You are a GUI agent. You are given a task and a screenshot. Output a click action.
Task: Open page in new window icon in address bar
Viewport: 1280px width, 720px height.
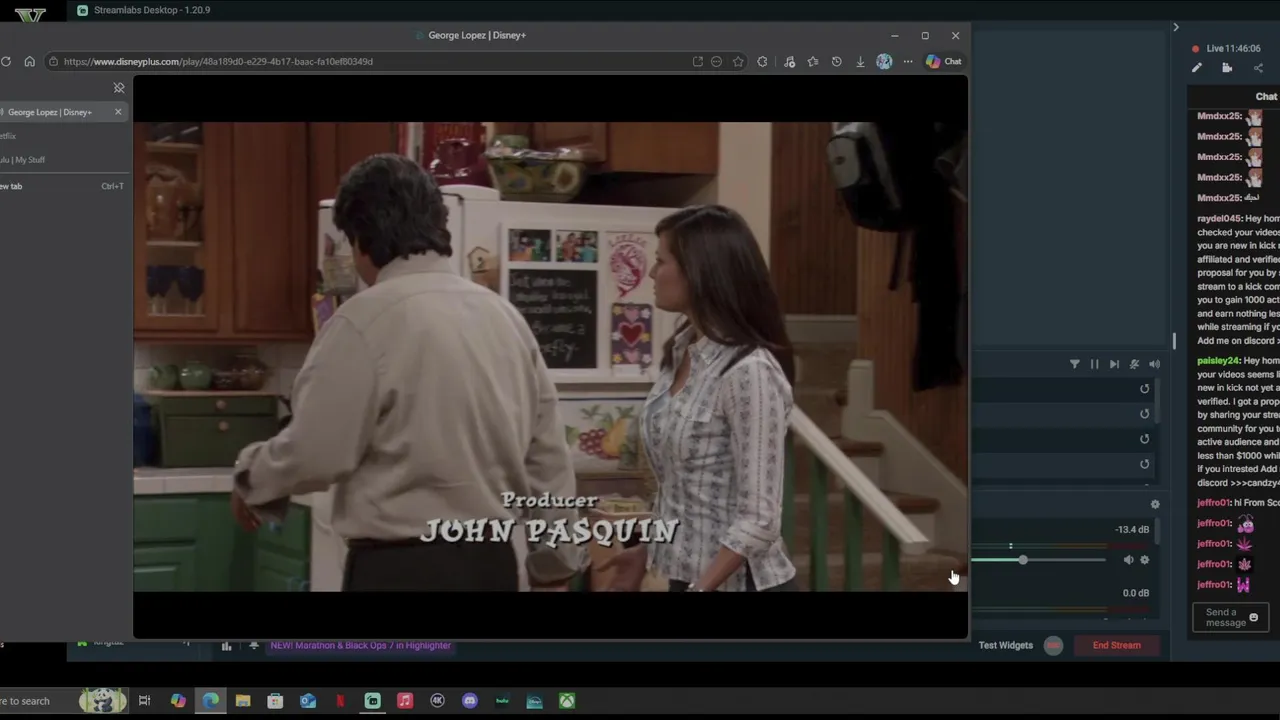click(x=698, y=62)
